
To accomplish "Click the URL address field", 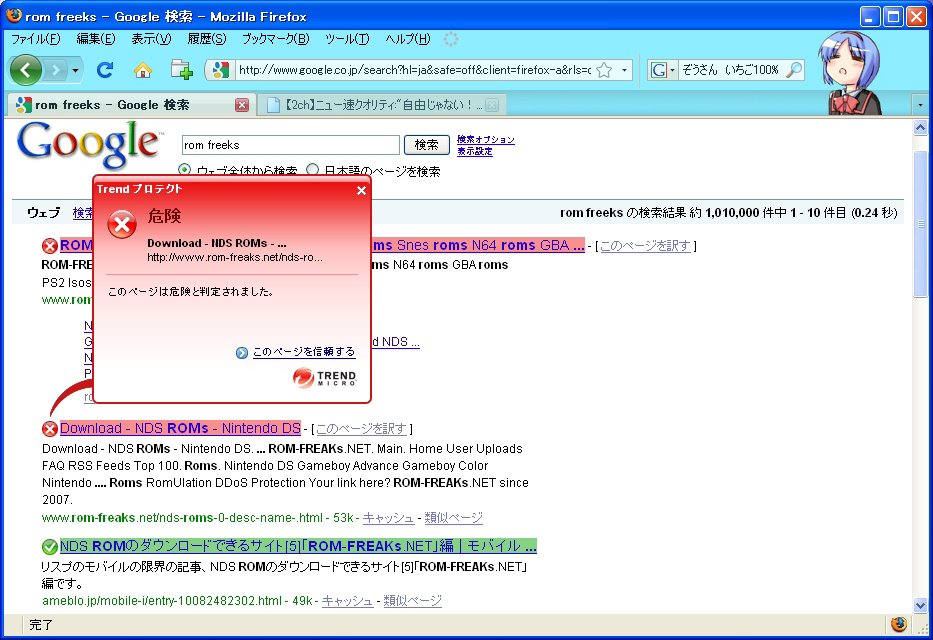I will point(414,70).
